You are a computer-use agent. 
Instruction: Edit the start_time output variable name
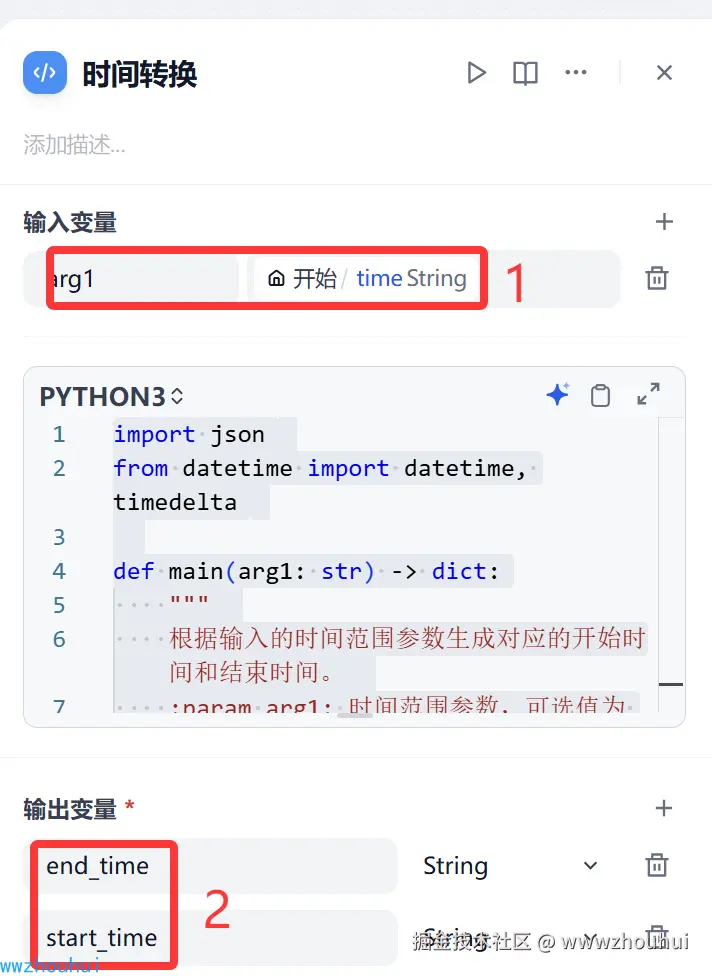[x=210, y=937]
